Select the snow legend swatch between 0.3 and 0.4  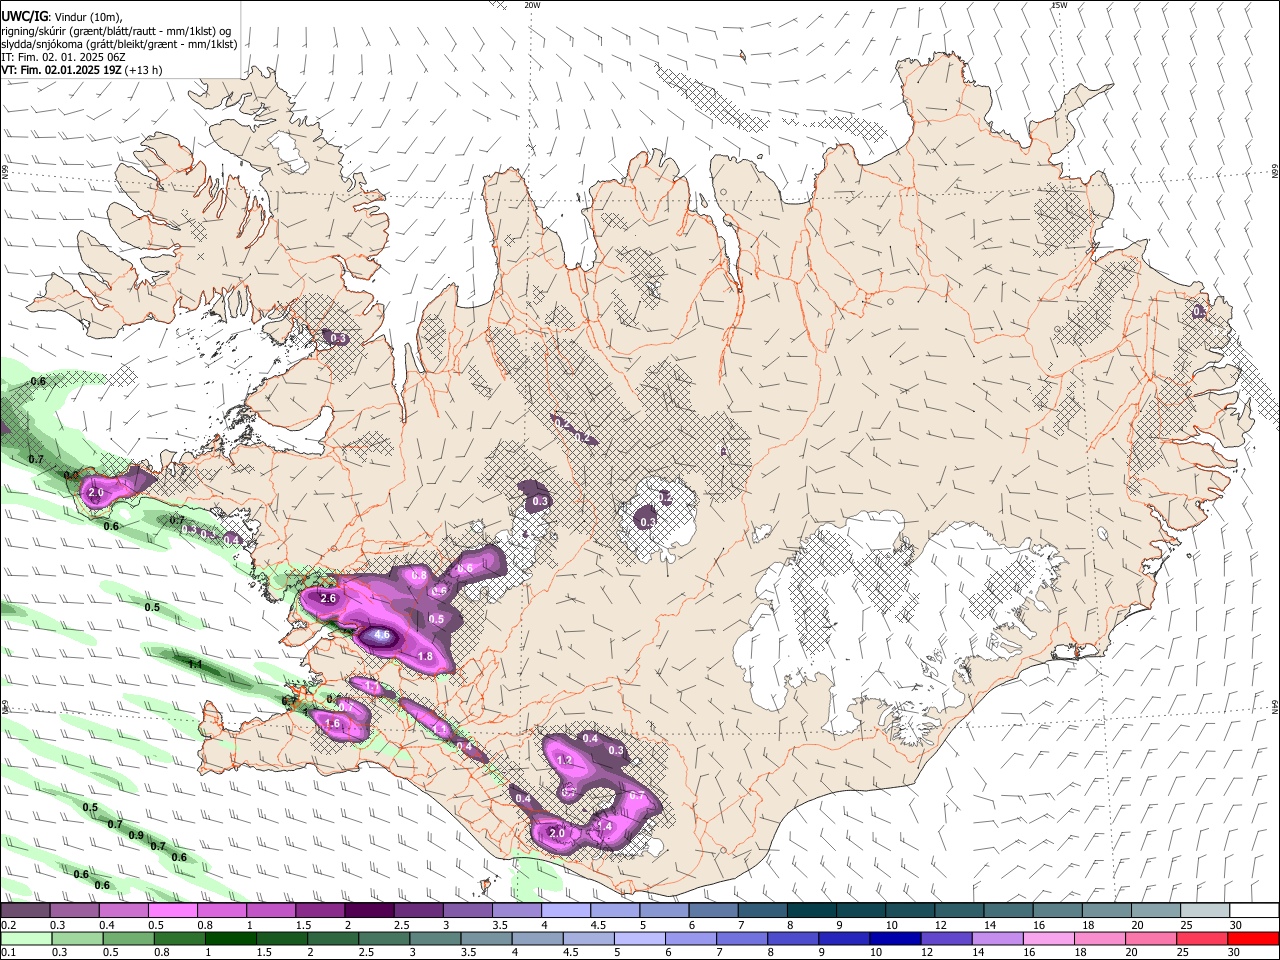point(75,911)
